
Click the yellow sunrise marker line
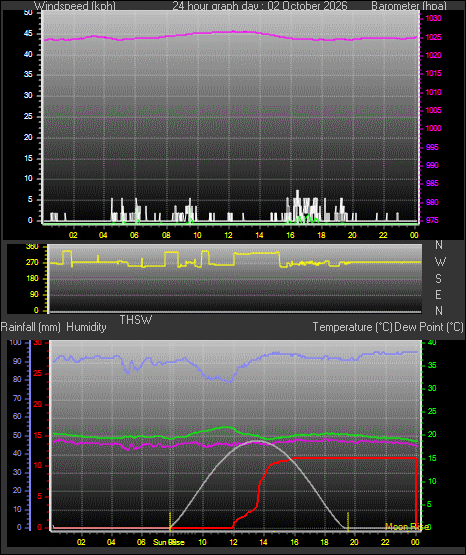click(x=171, y=521)
